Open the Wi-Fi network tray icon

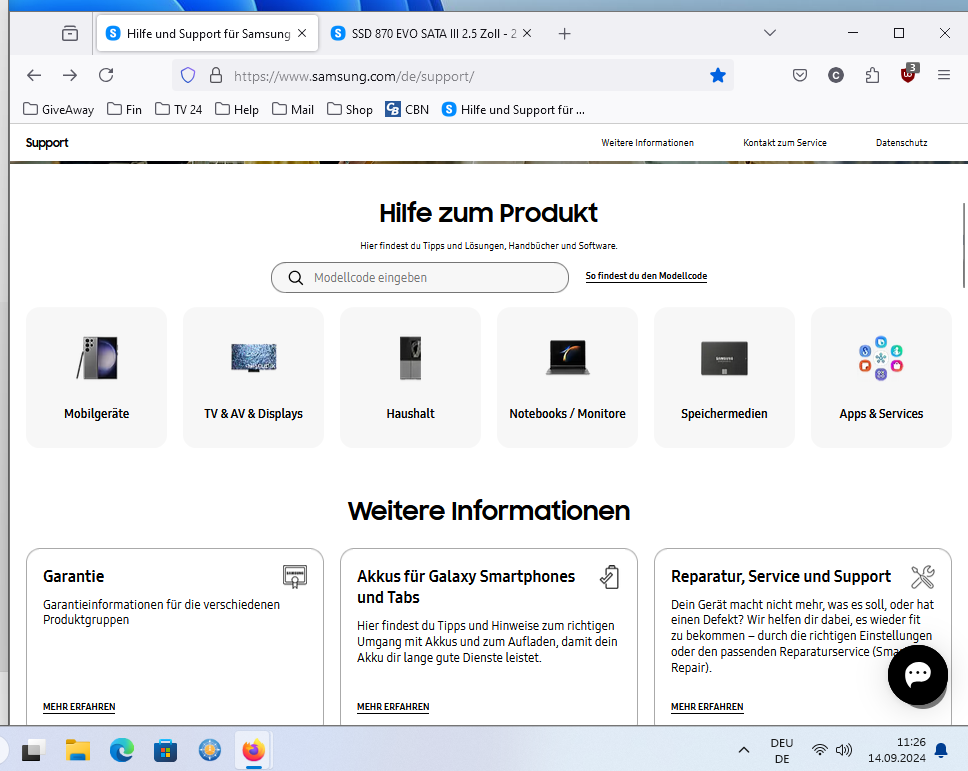click(819, 750)
